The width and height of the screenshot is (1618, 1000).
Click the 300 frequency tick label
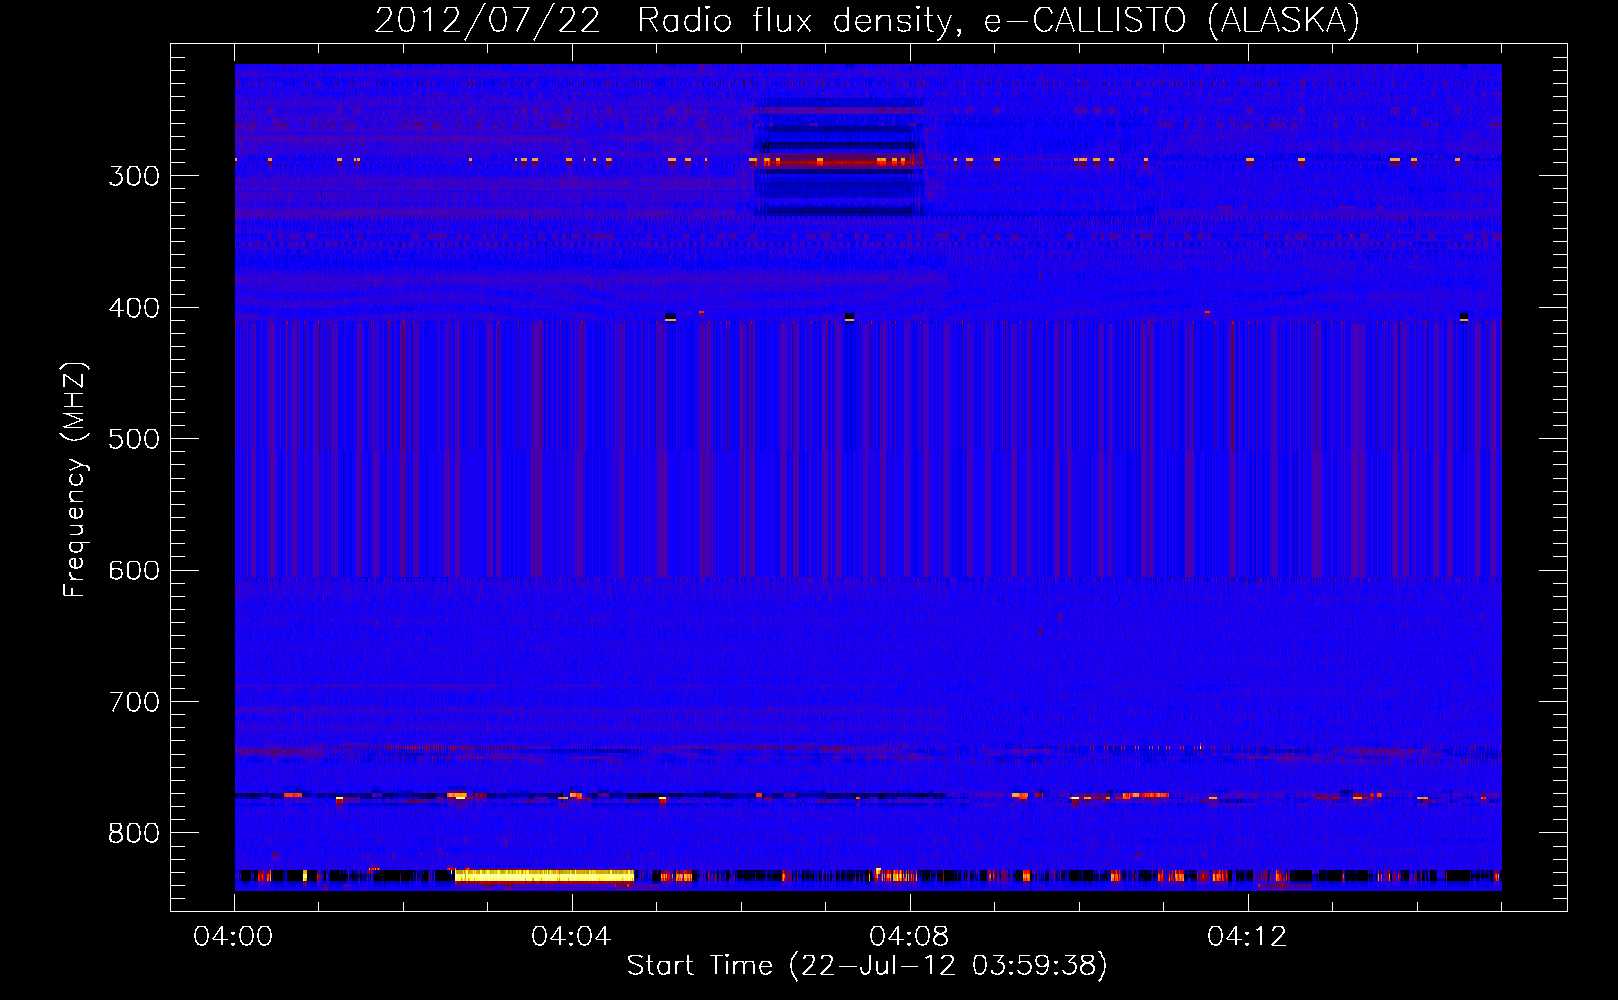point(134,176)
